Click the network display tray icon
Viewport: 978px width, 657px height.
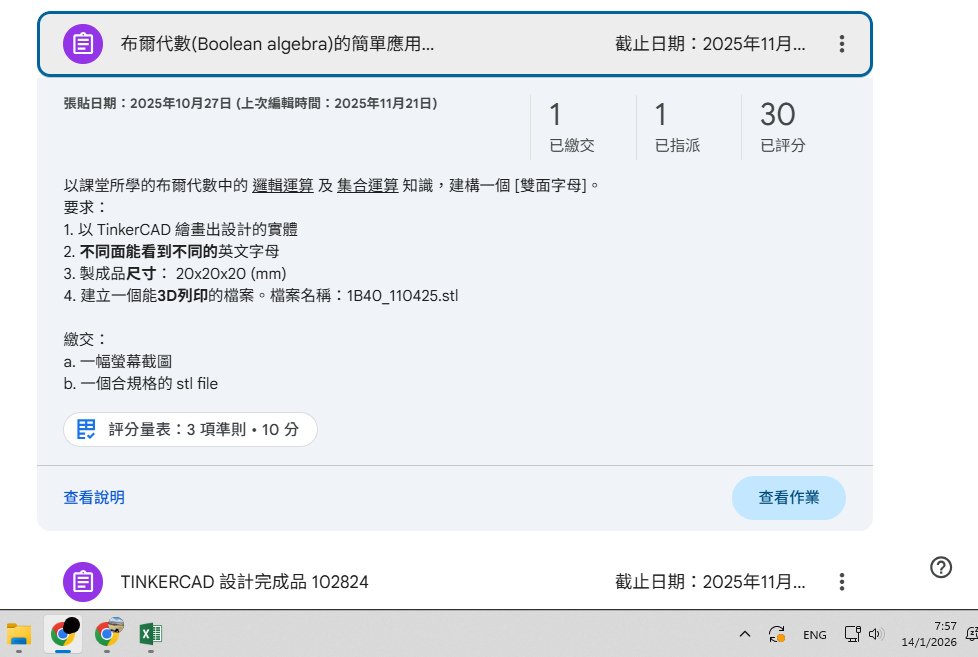coord(851,634)
